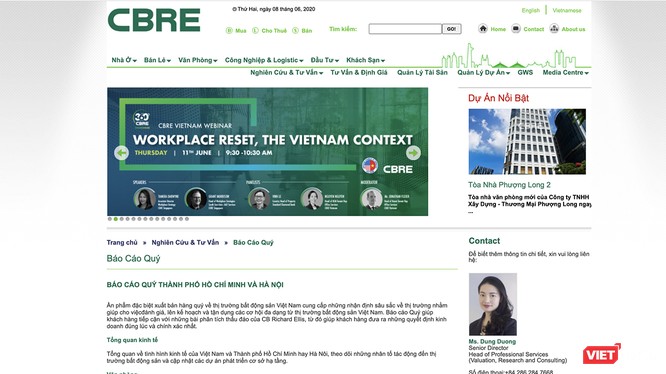
Task: Focus the Tìm kiếm search field
Action: [x=405, y=29]
